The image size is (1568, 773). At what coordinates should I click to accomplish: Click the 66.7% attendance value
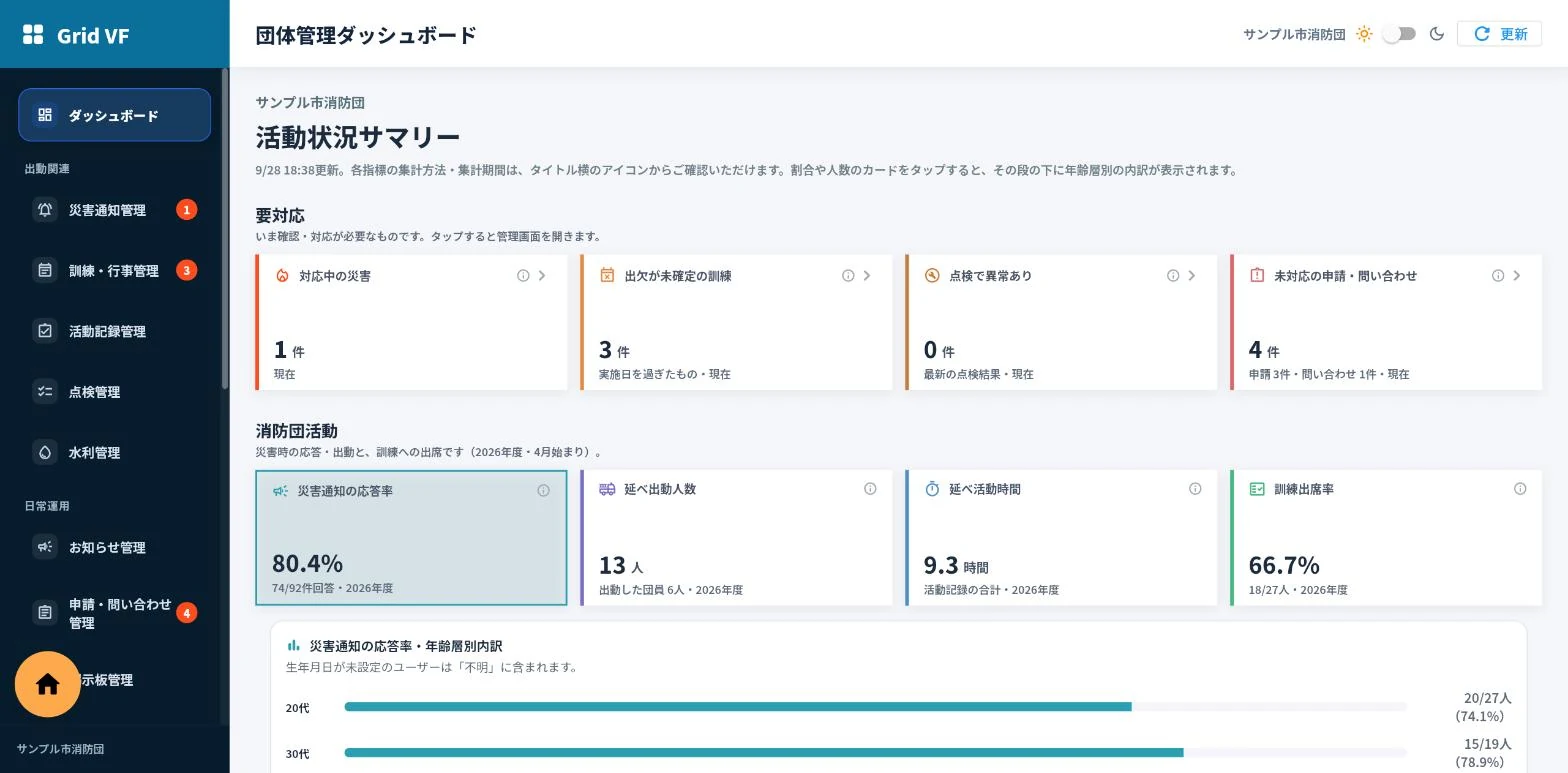pos(1284,565)
